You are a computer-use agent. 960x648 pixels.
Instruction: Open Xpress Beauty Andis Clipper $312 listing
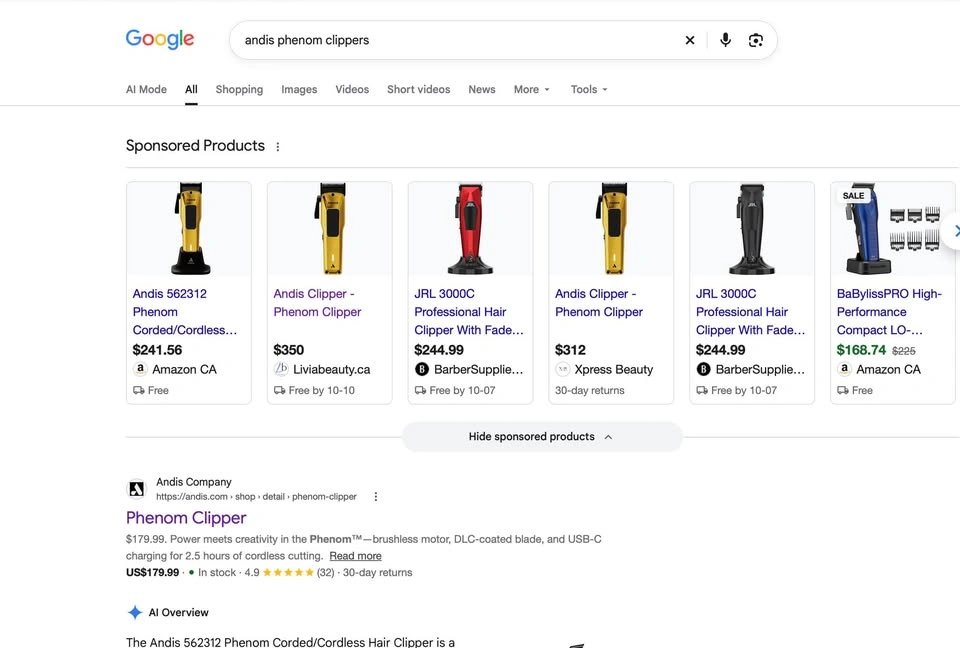click(599, 303)
